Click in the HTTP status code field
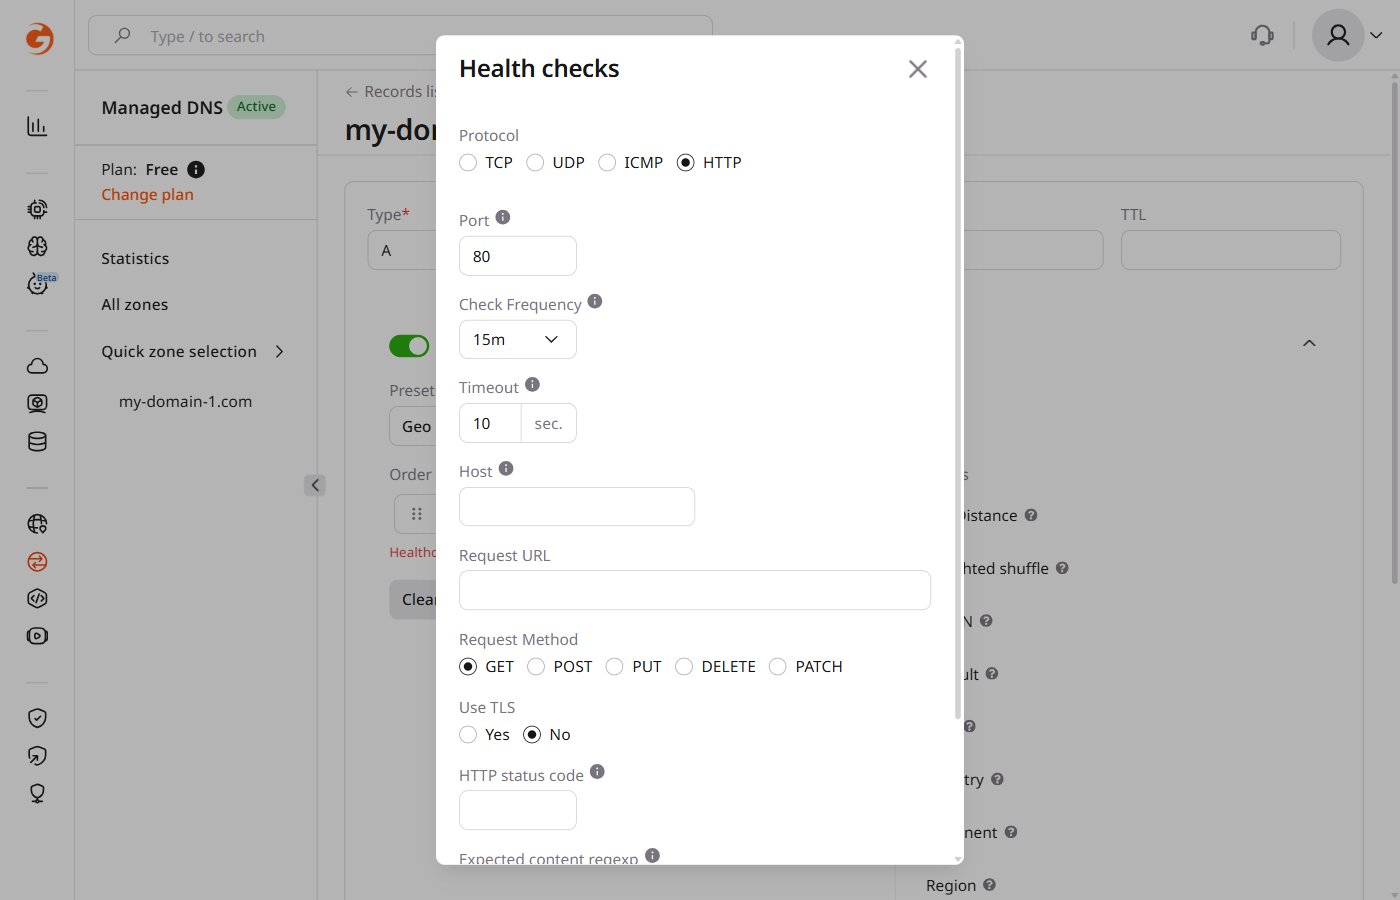Viewport: 1400px width, 900px height. [x=517, y=810]
